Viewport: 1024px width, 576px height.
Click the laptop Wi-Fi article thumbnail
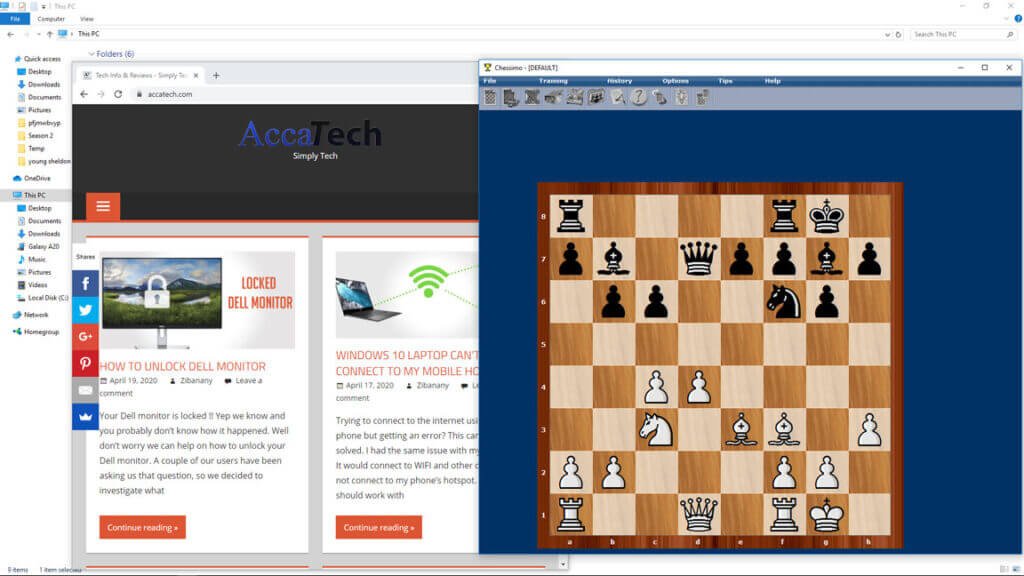(407, 295)
